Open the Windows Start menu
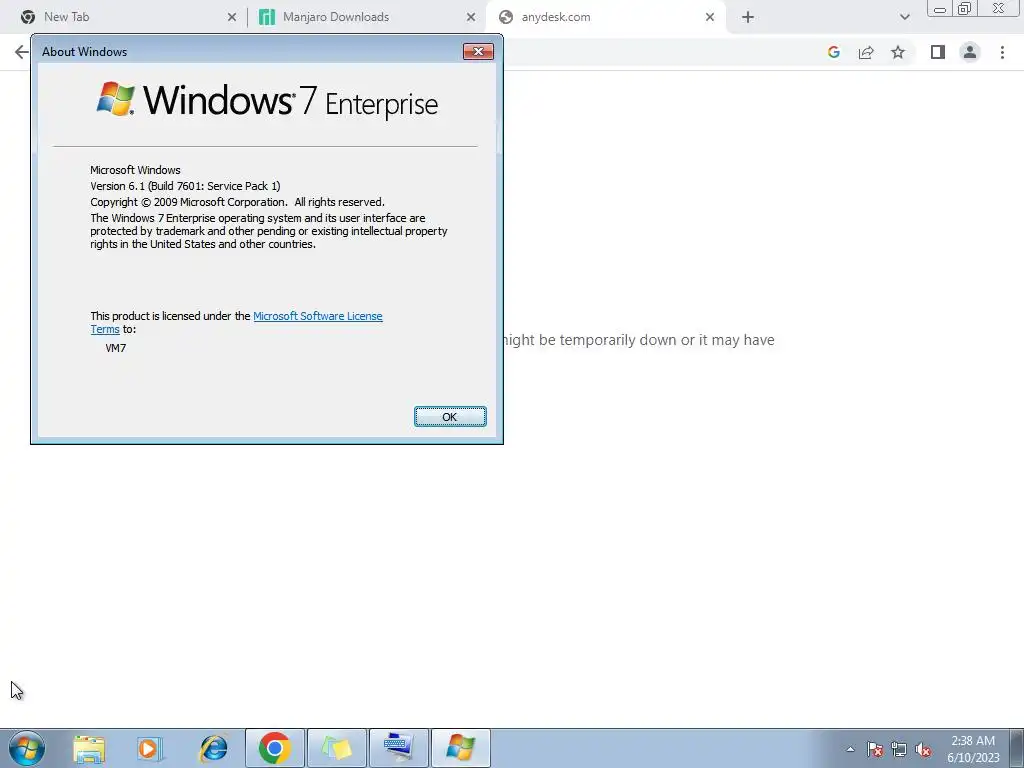The image size is (1024, 768). coord(27,748)
